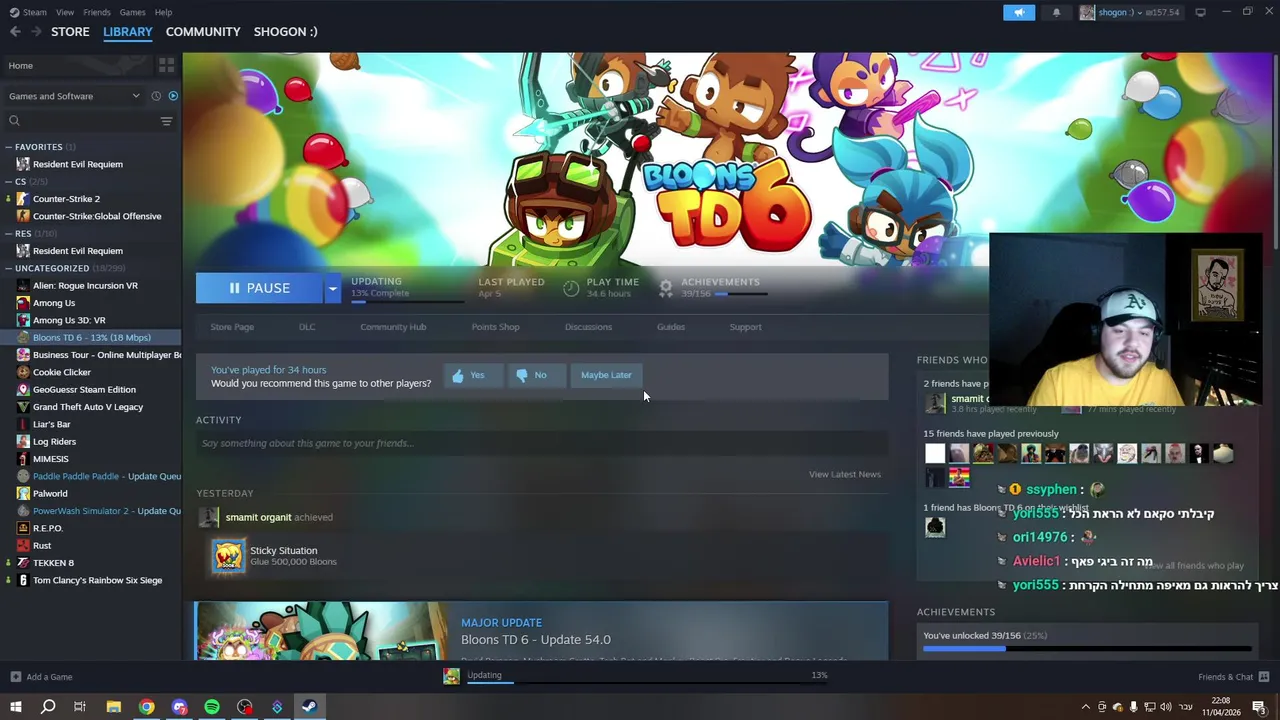Click the Add a Game plus icon
Image resolution: width=1280 pixels, height=720 pixels.
(14, 677)
